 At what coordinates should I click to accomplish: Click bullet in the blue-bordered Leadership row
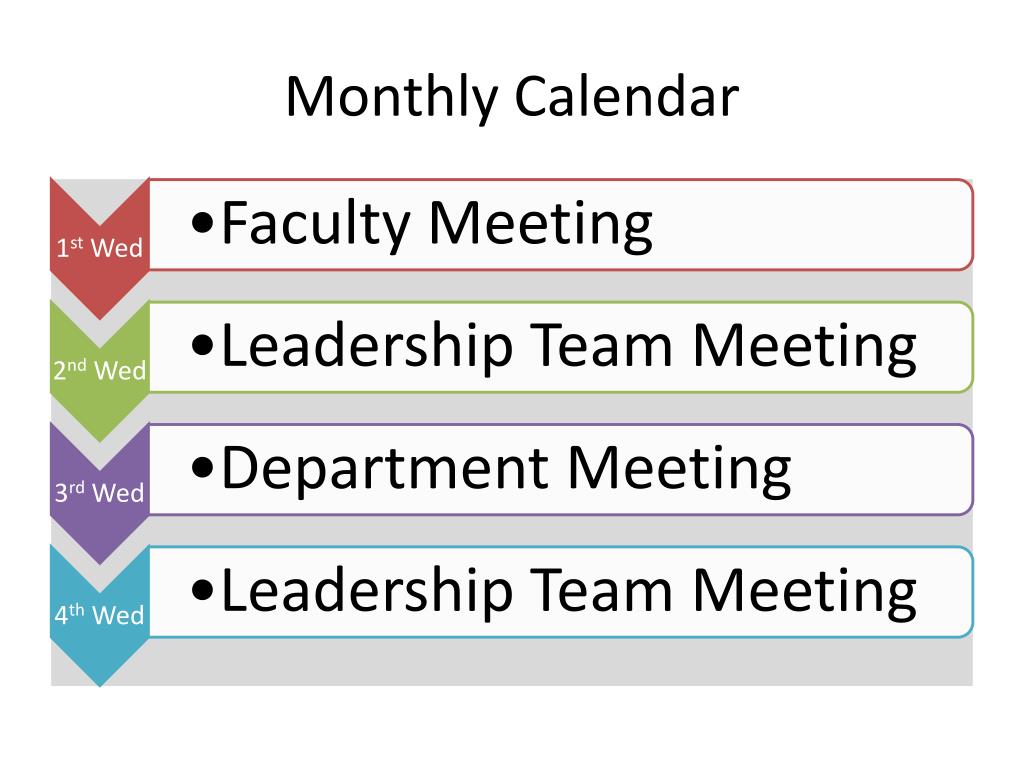tap(203, 590)
